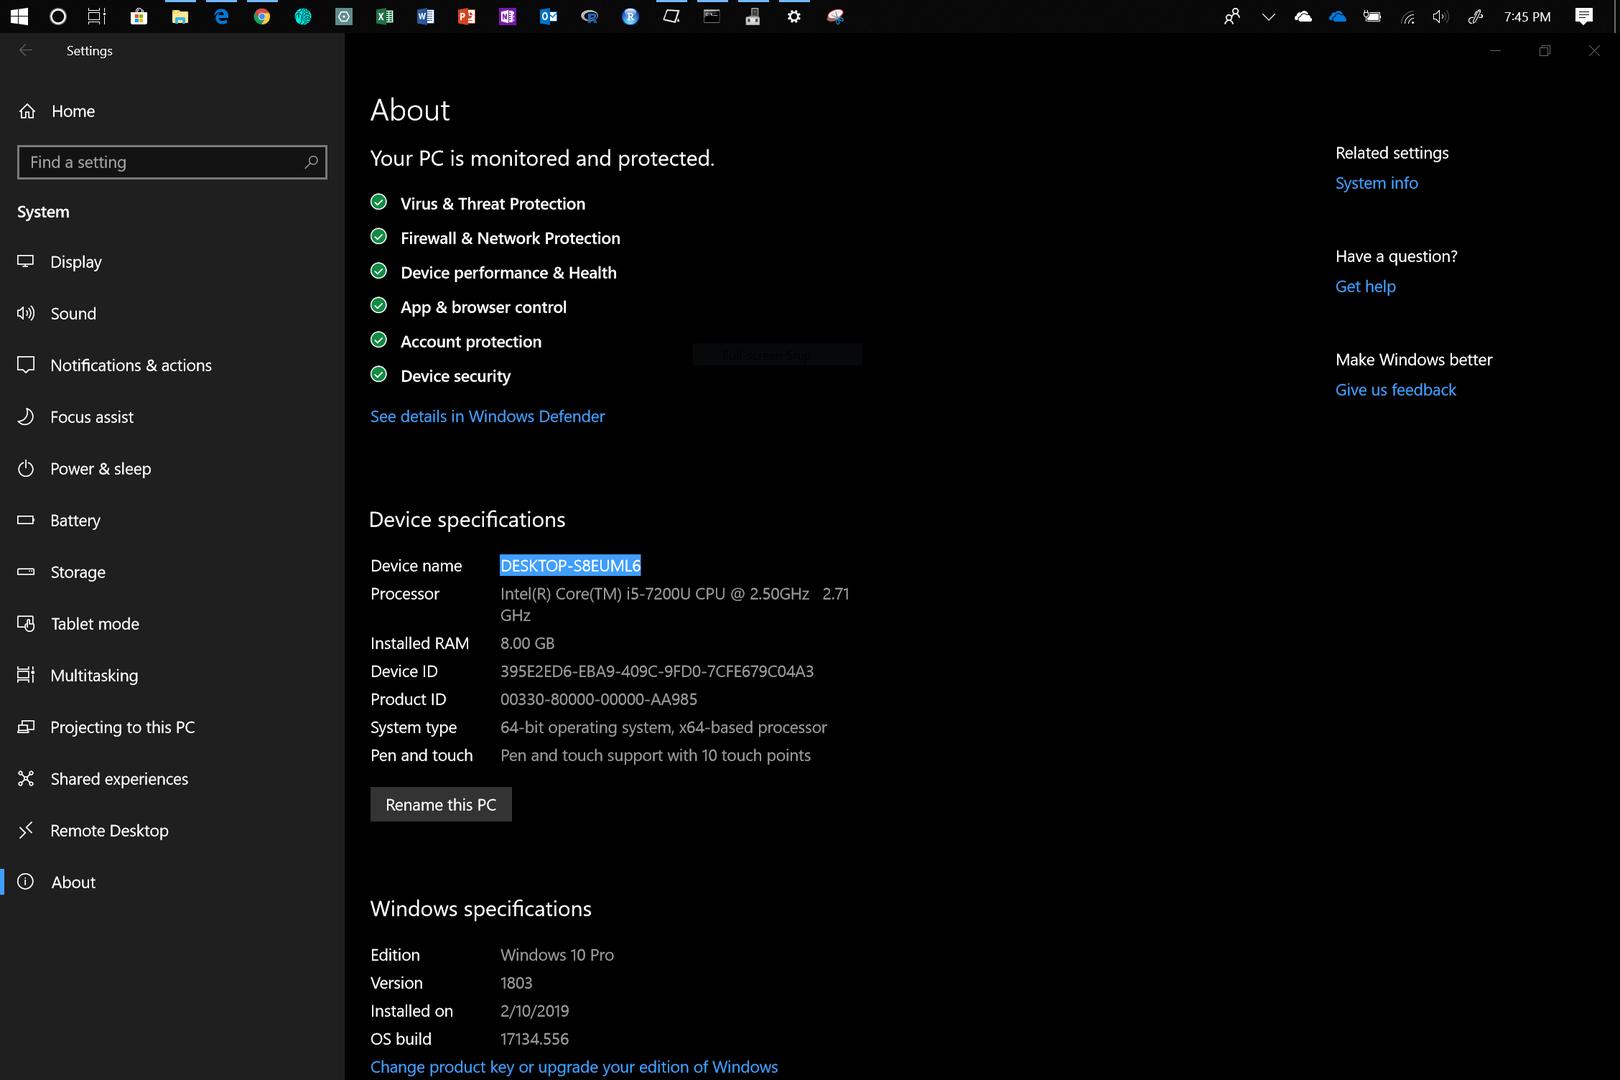Click the back arrow in Settings
This screenshot has height=1080, width=1620.
coord(26,50)
